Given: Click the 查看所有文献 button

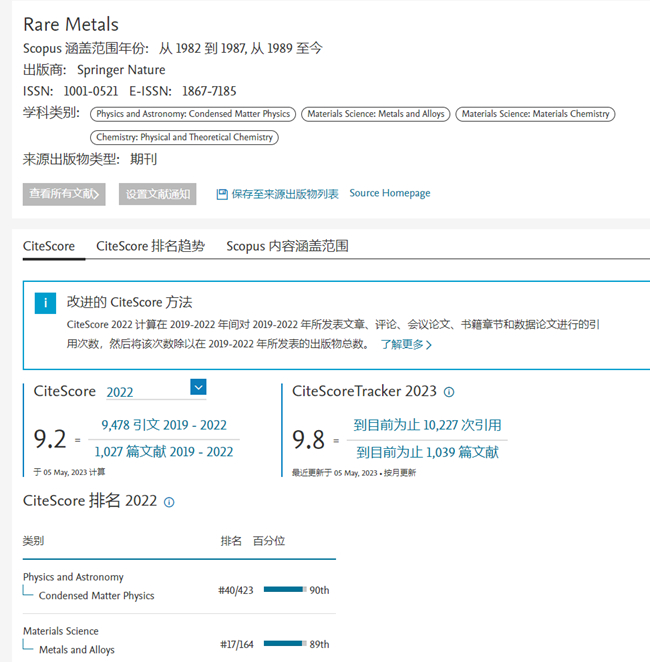Looking at the screenshot, I should pyautogui.click(x=65, y=194).
